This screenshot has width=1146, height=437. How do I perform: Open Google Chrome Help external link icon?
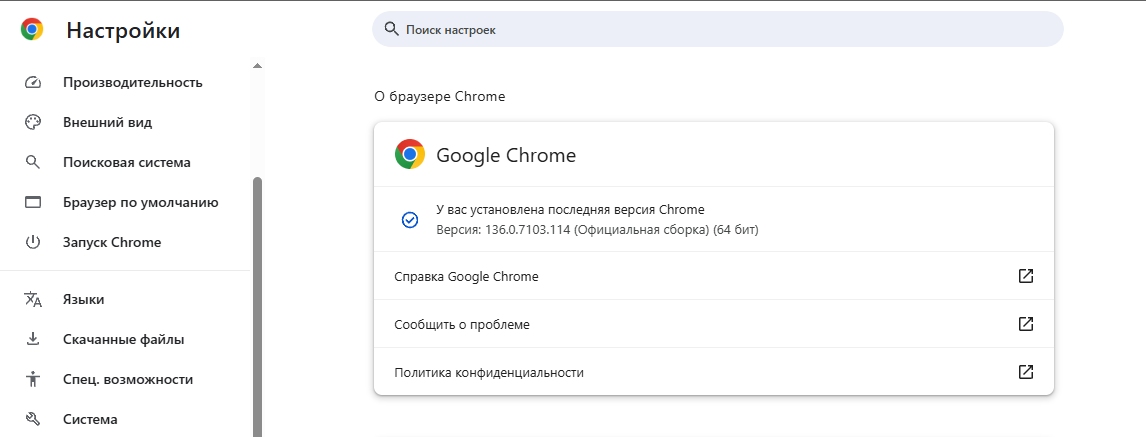click(x=1025, y=276)
